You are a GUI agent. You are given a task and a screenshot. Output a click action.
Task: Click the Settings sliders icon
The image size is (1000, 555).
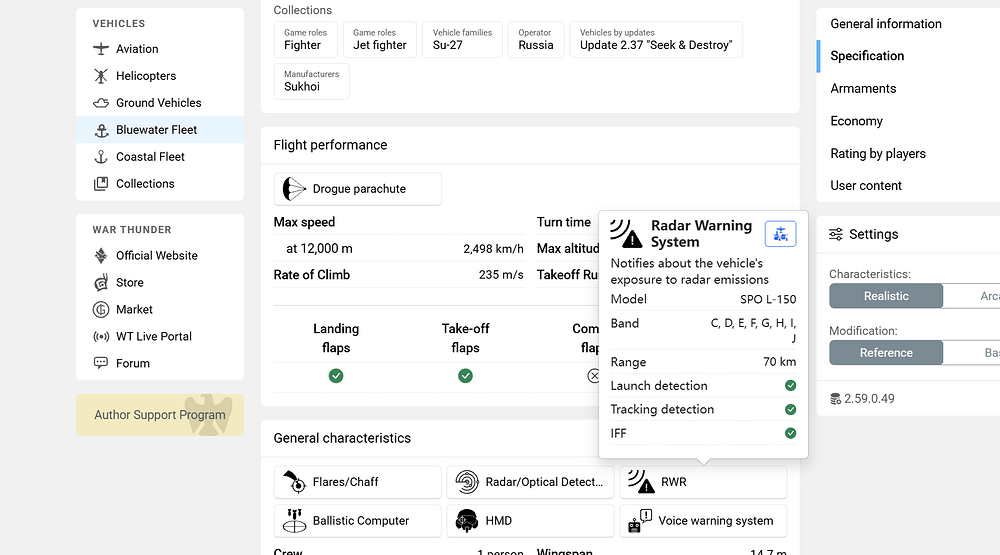click(836, 234)
